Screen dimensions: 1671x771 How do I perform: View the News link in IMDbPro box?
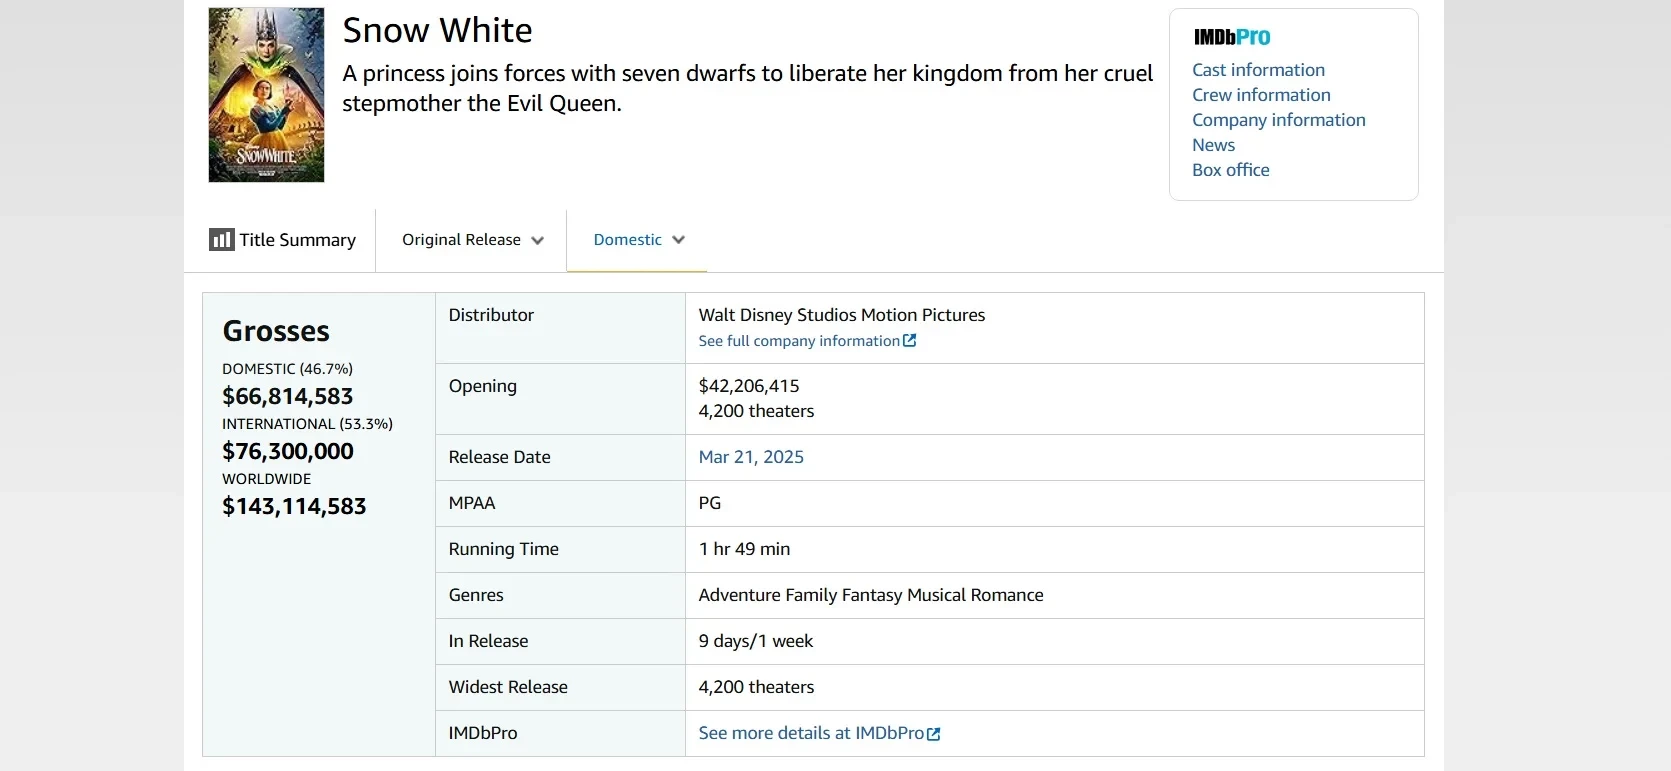click(1213, 145)
